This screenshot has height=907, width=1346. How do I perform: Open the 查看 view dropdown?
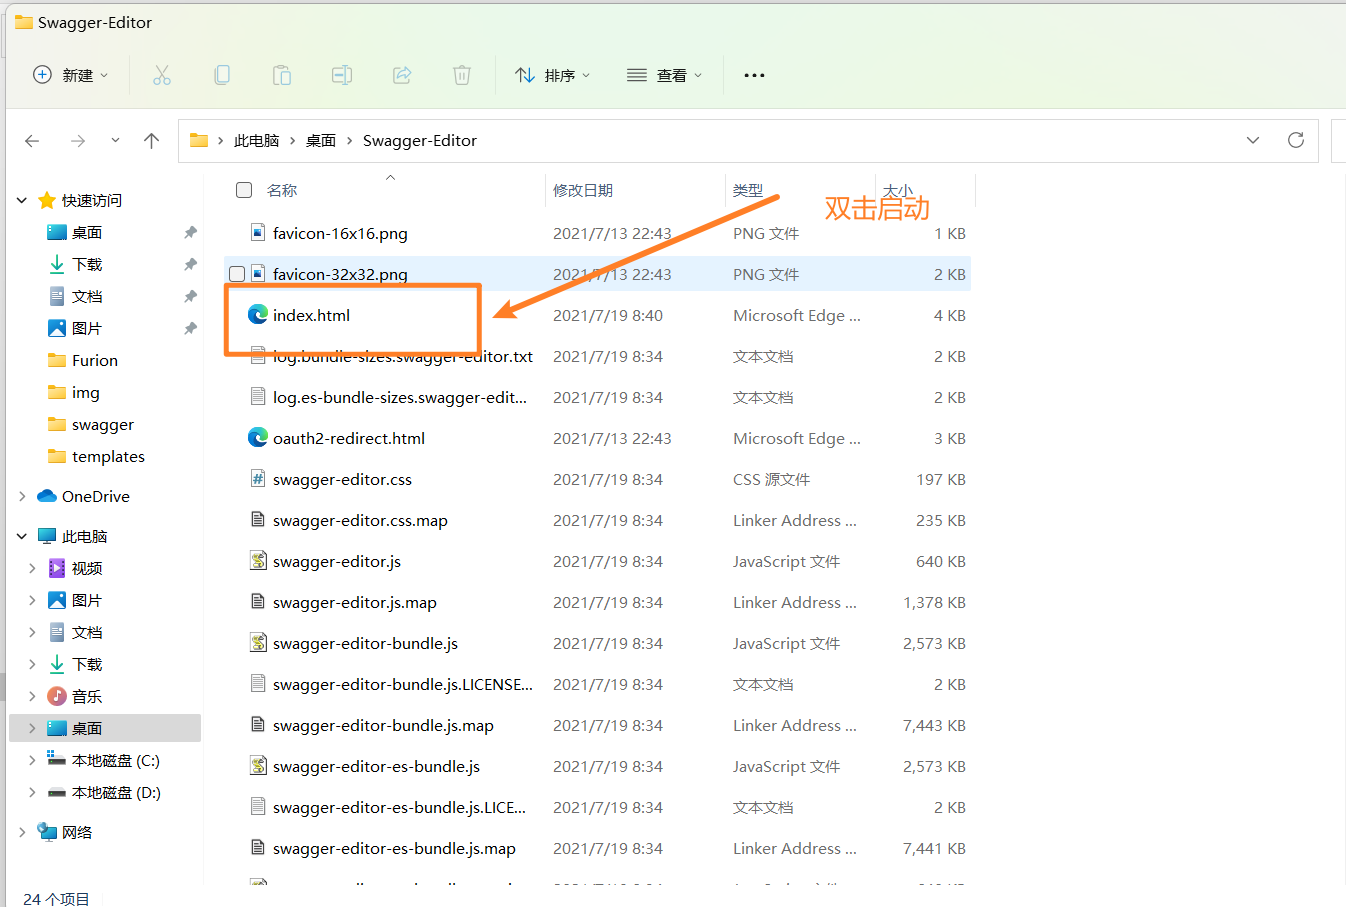point(664,75)
